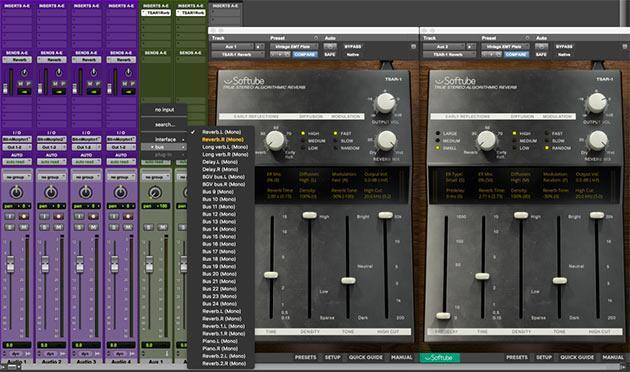Click the Reverb Mix knob in Aux 1 plugin
Viewport: 630px width, 372px height.
coord(387,141)
